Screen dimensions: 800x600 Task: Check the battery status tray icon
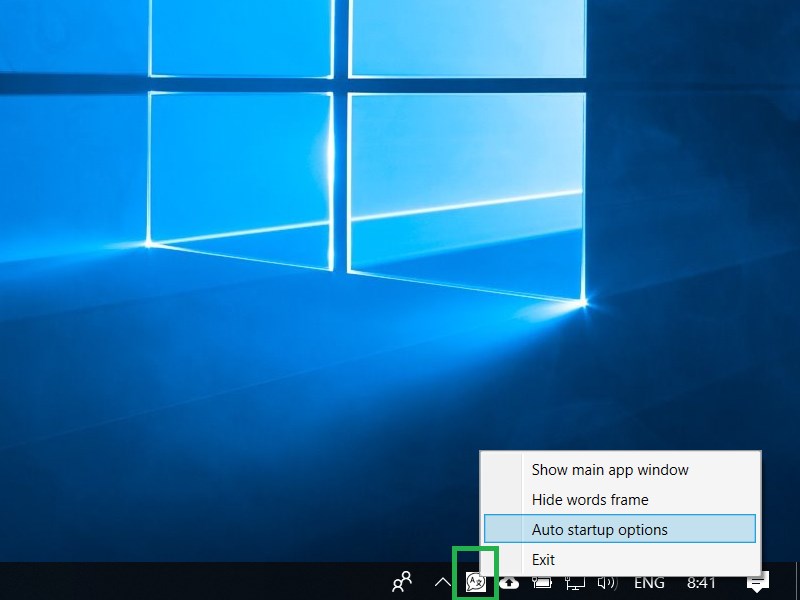tap(542, 582)
